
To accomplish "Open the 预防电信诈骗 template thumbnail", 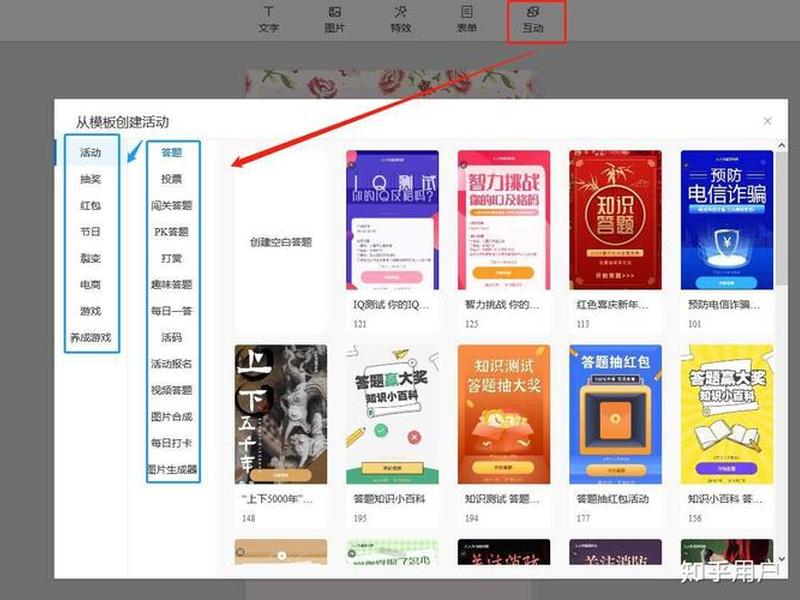I will tap(727, 220).
